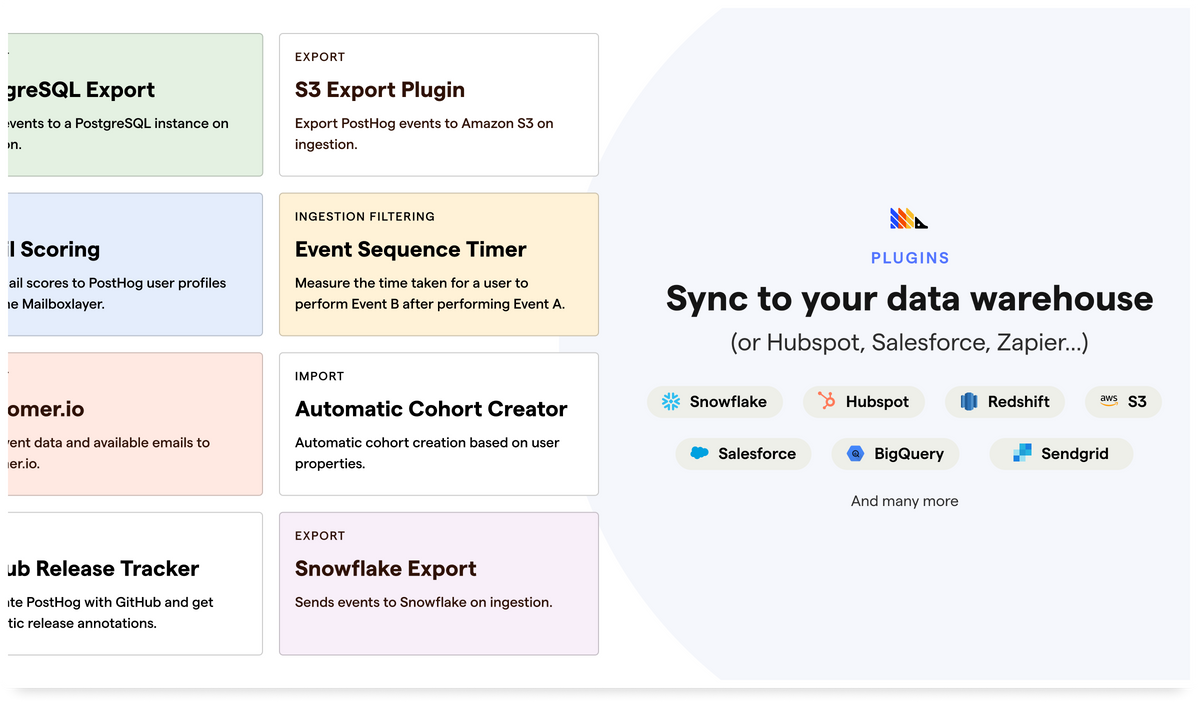Click the AWS logo on the S3 pill
This screenshot has width=1198, height=704.
click(1108, 402)
